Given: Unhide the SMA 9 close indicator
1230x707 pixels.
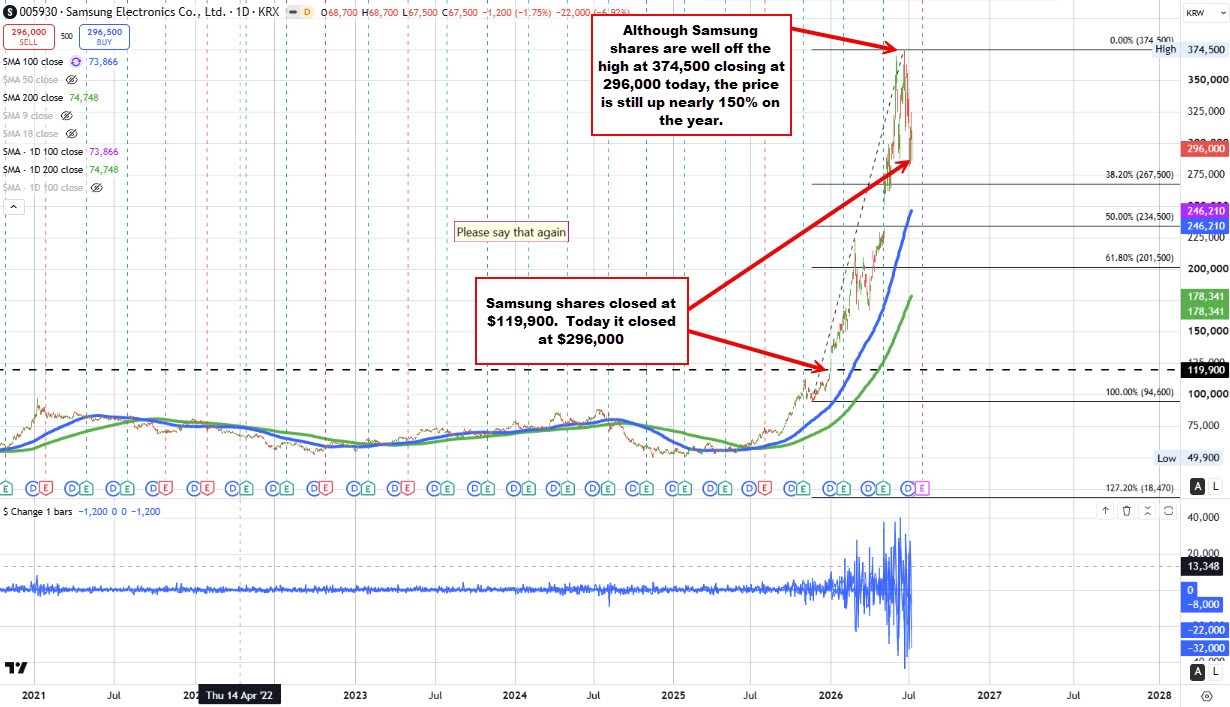Looking at the screenshot, I should pyautogui.click(x=65, y=116).
